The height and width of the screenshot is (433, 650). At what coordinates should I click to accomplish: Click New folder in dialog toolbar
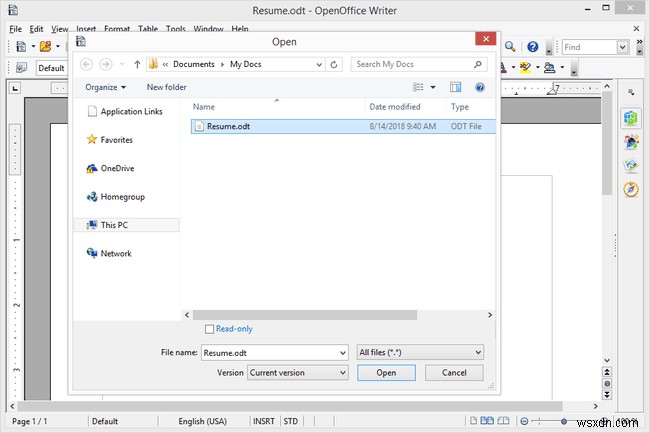coord(166,87)
